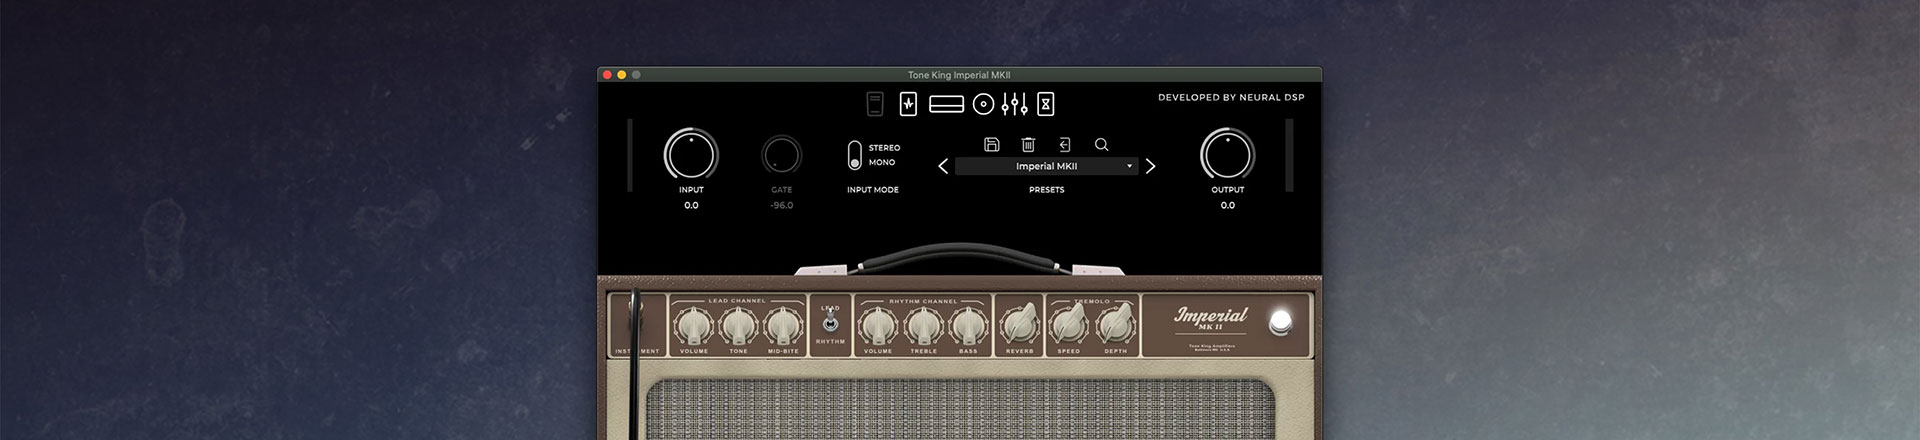Go to previous preset with left arrow
Screen dimensions: 1920x440
click(943, 166)
